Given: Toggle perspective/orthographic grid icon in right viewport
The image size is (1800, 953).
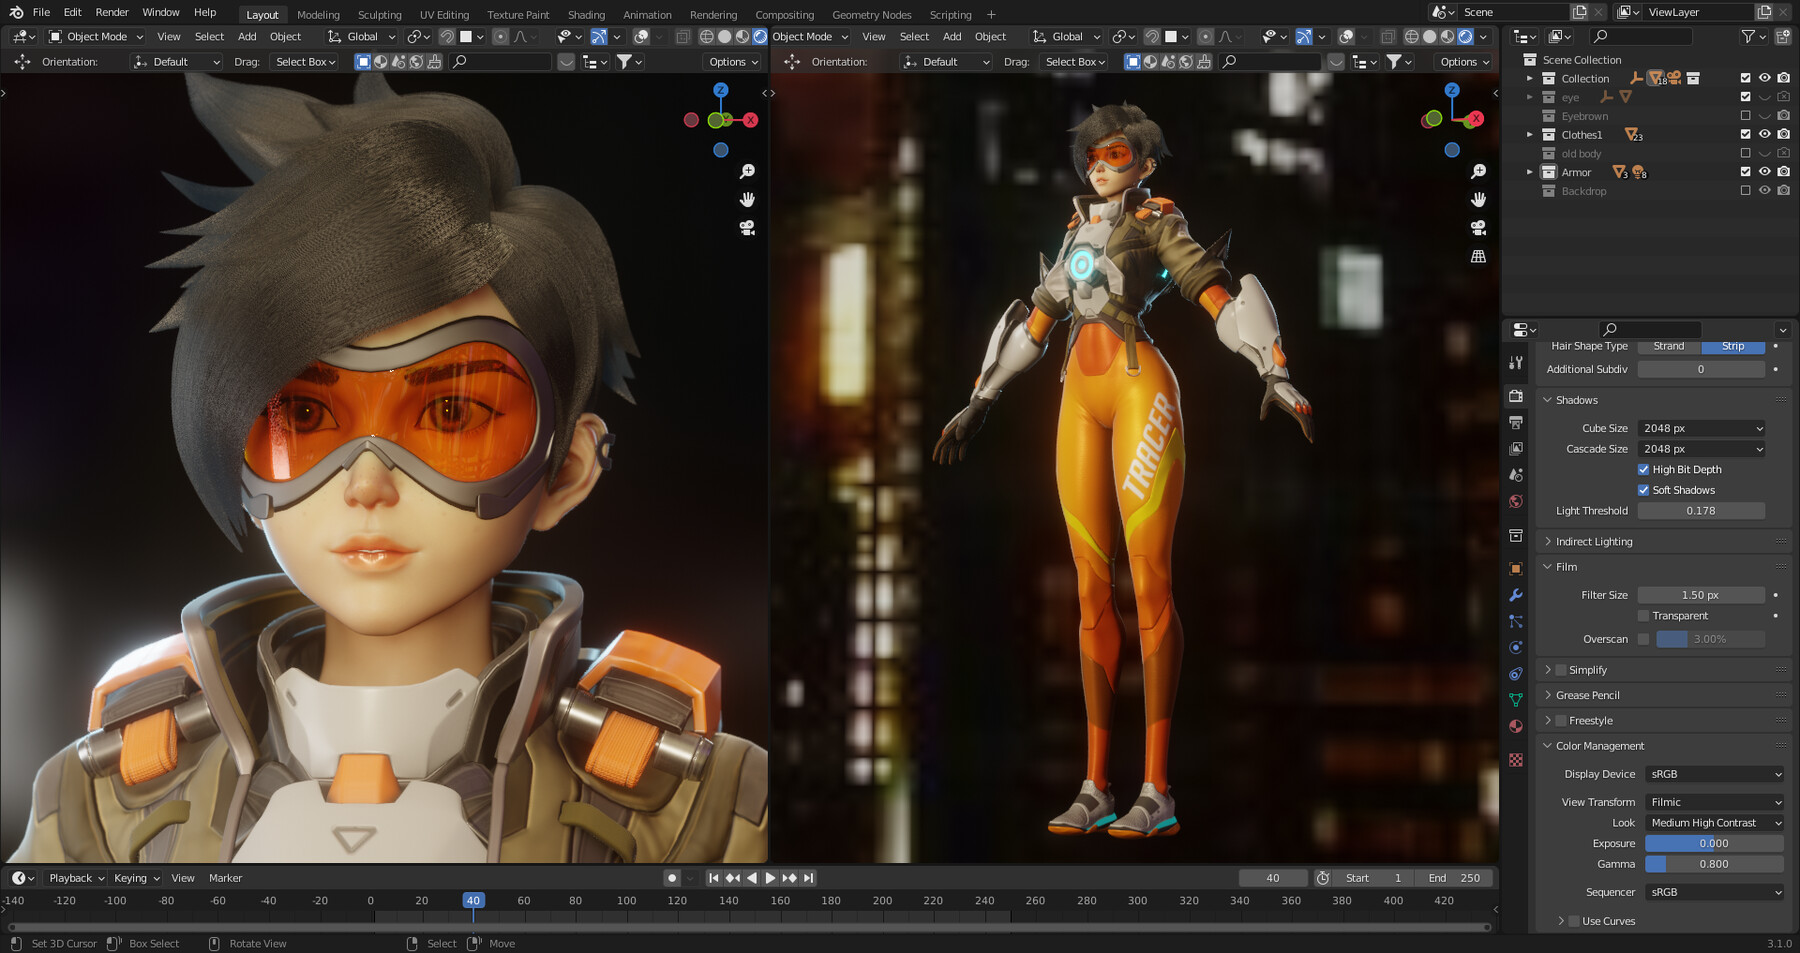Looking at the screenshot, I should (x=1478, y=256).
